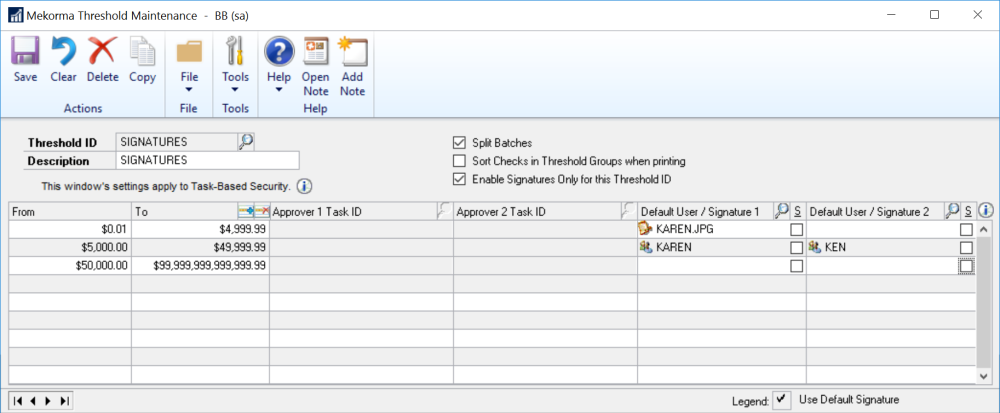Viewport: 1000px width, 413px height.
Task: Open Default User / Signature 2 lookup
Action: click(952, 210)
